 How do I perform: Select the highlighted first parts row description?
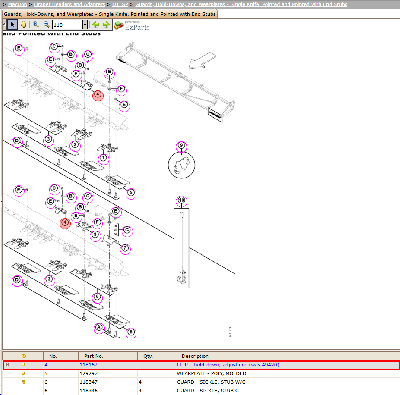click(228, 365)
